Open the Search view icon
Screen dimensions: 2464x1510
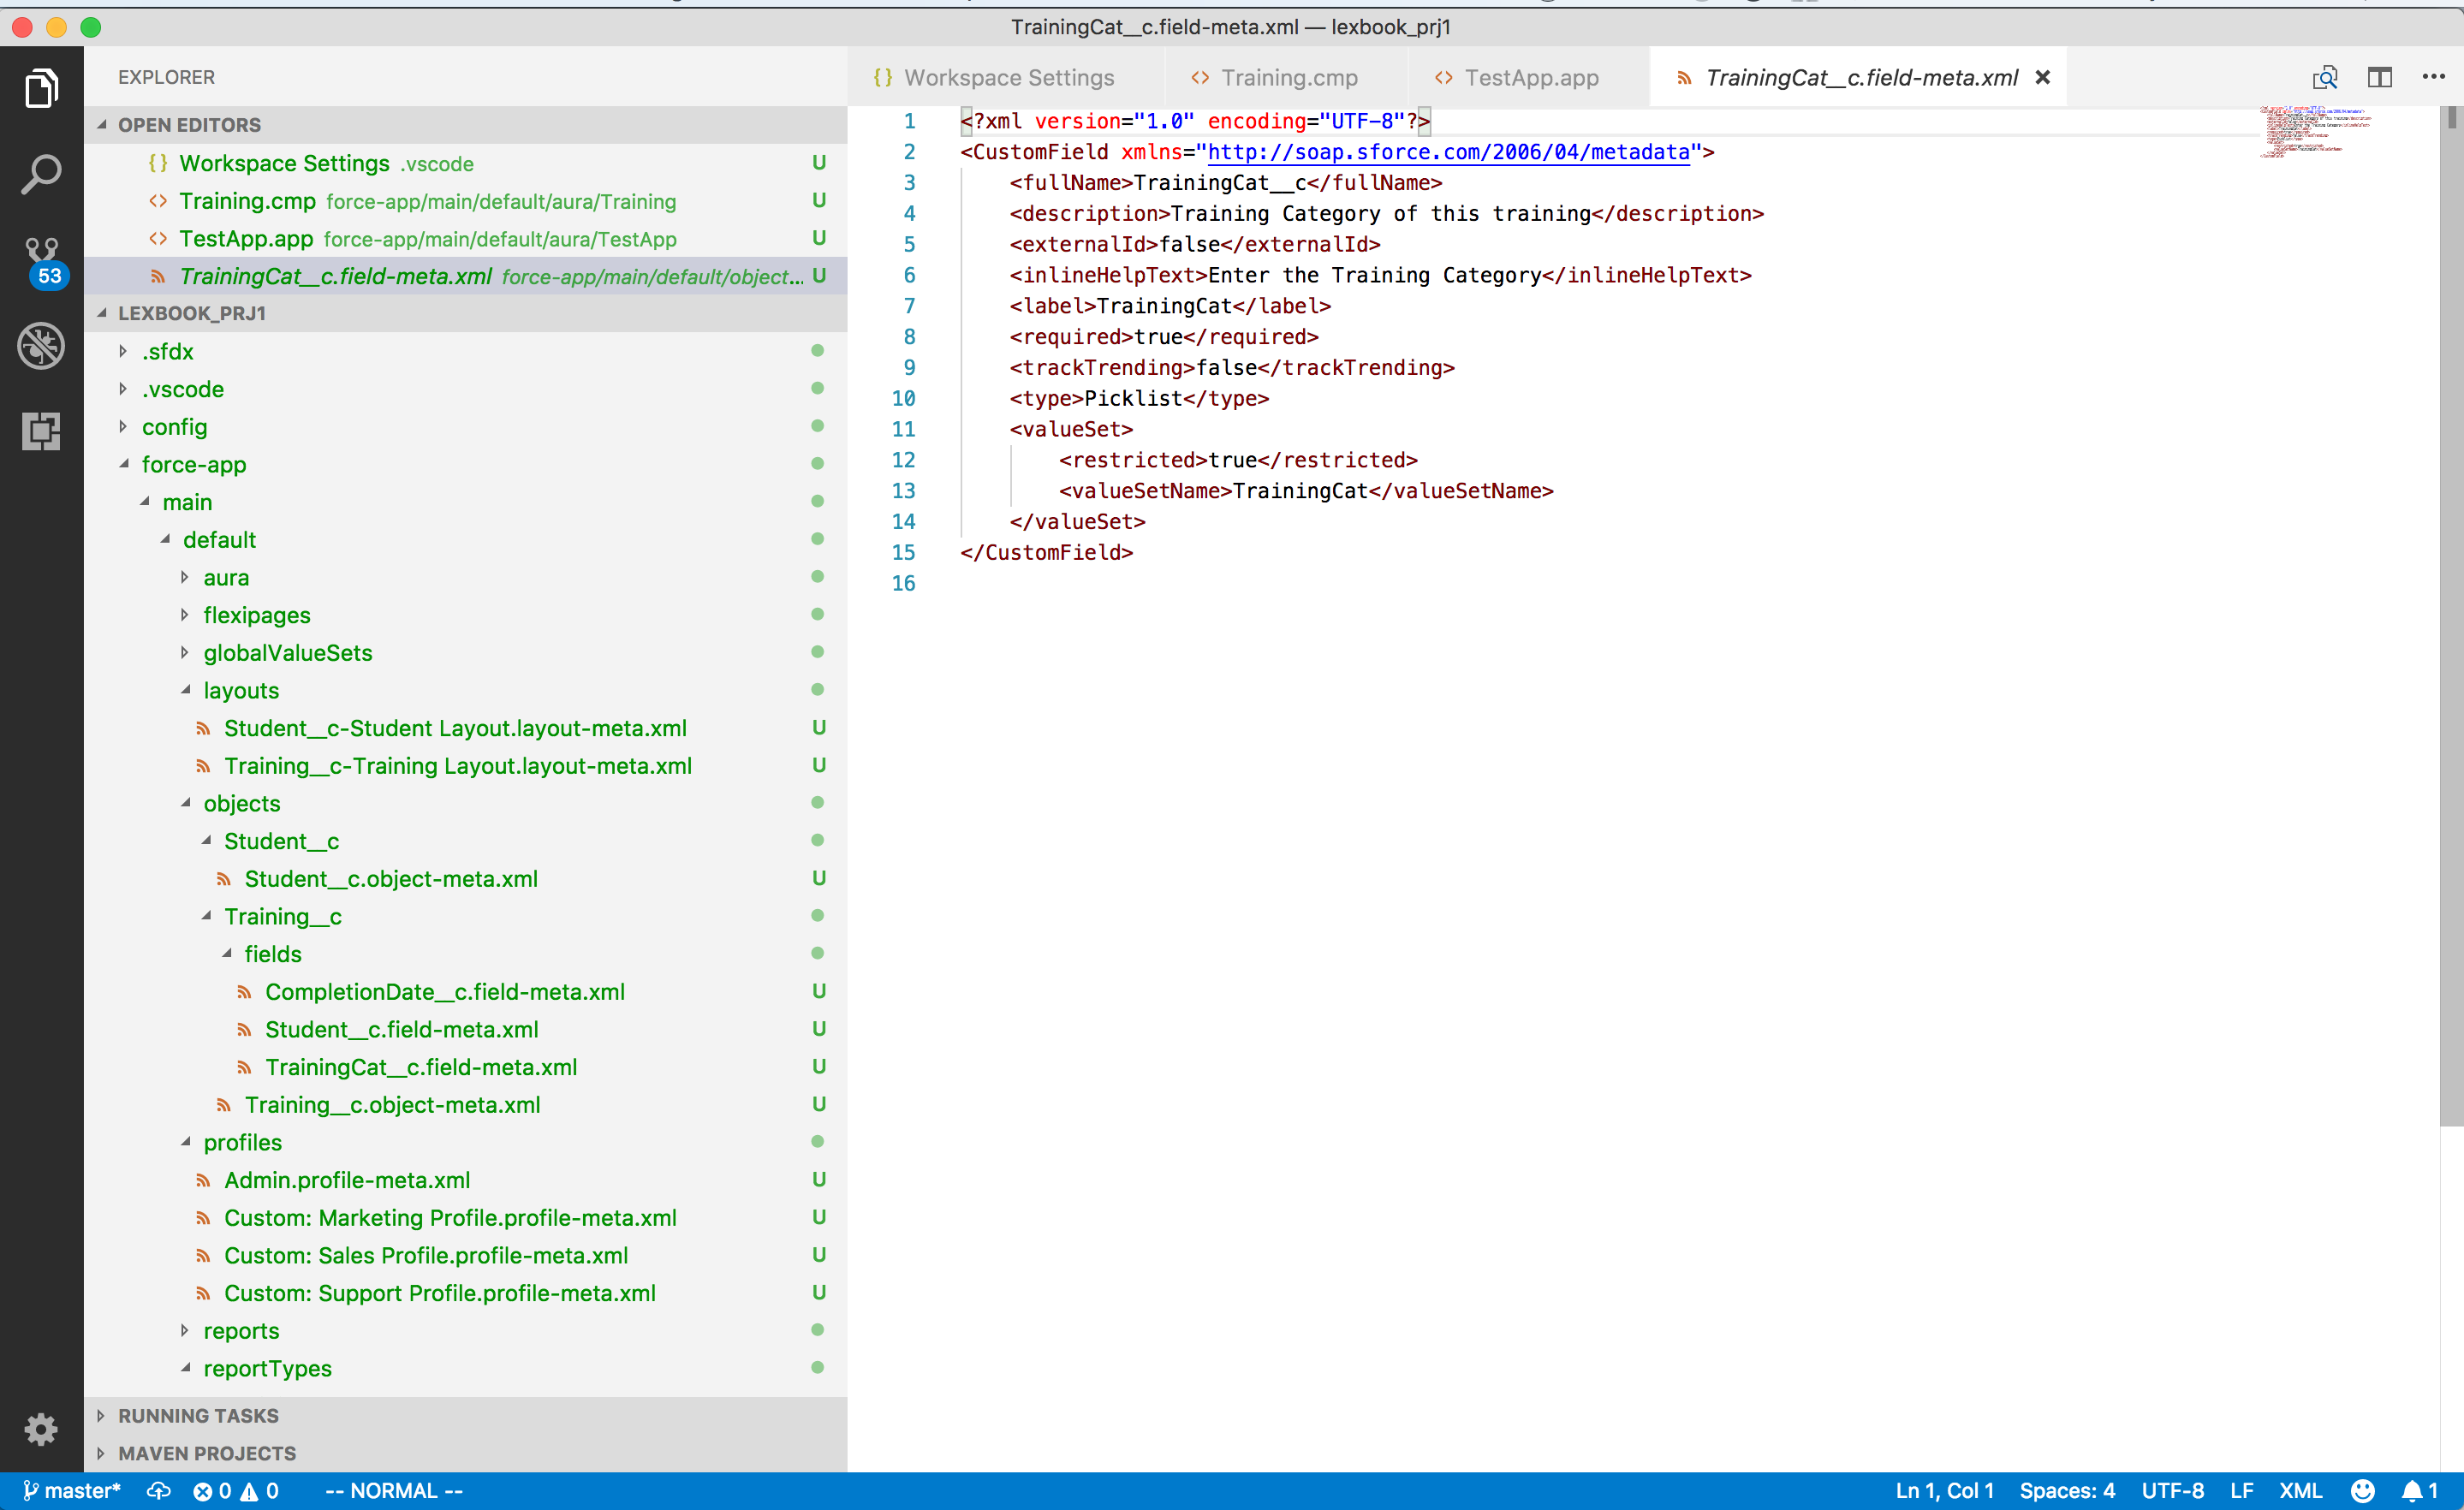[x=41, y=174]
